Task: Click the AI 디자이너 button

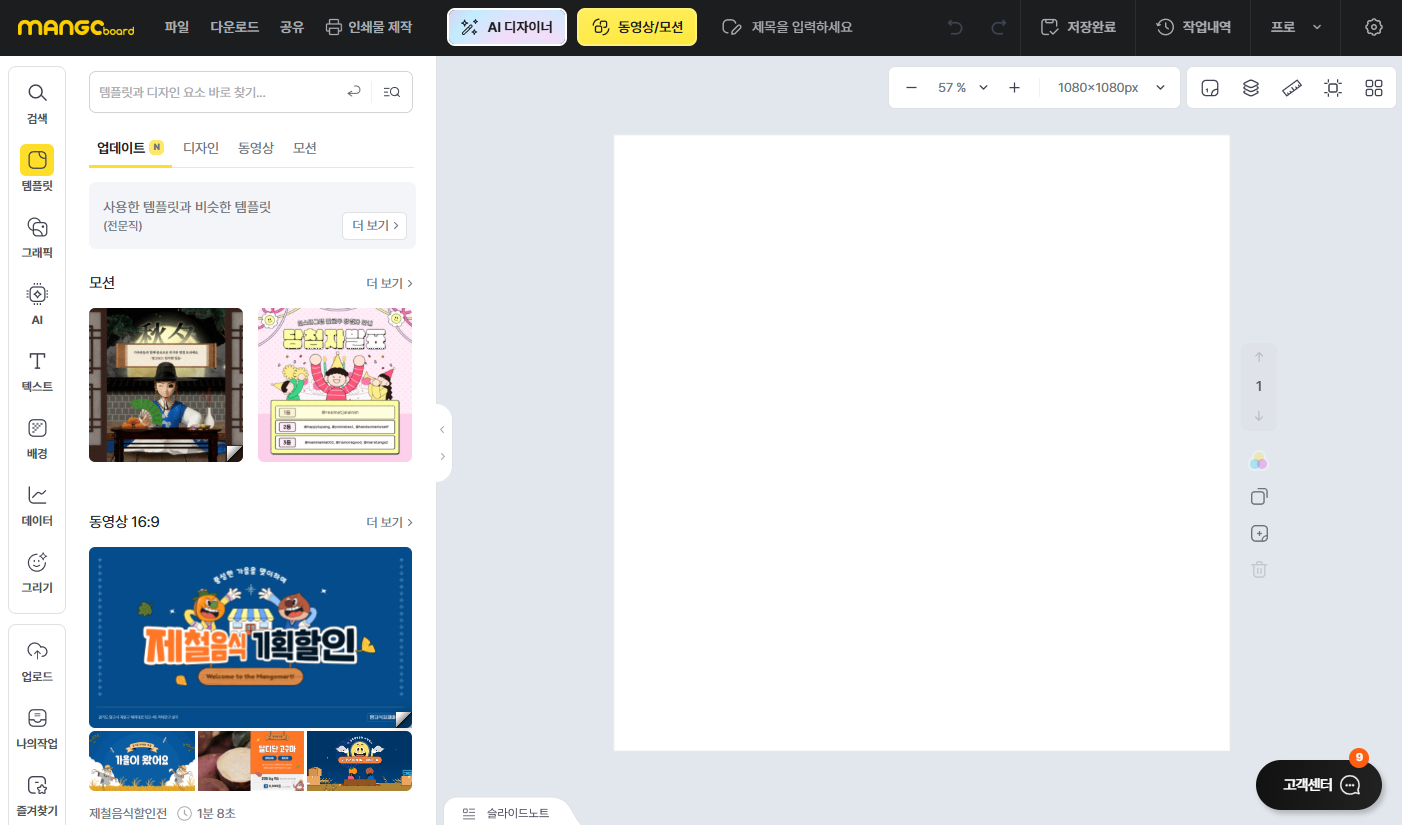Action: click(507, 27)
